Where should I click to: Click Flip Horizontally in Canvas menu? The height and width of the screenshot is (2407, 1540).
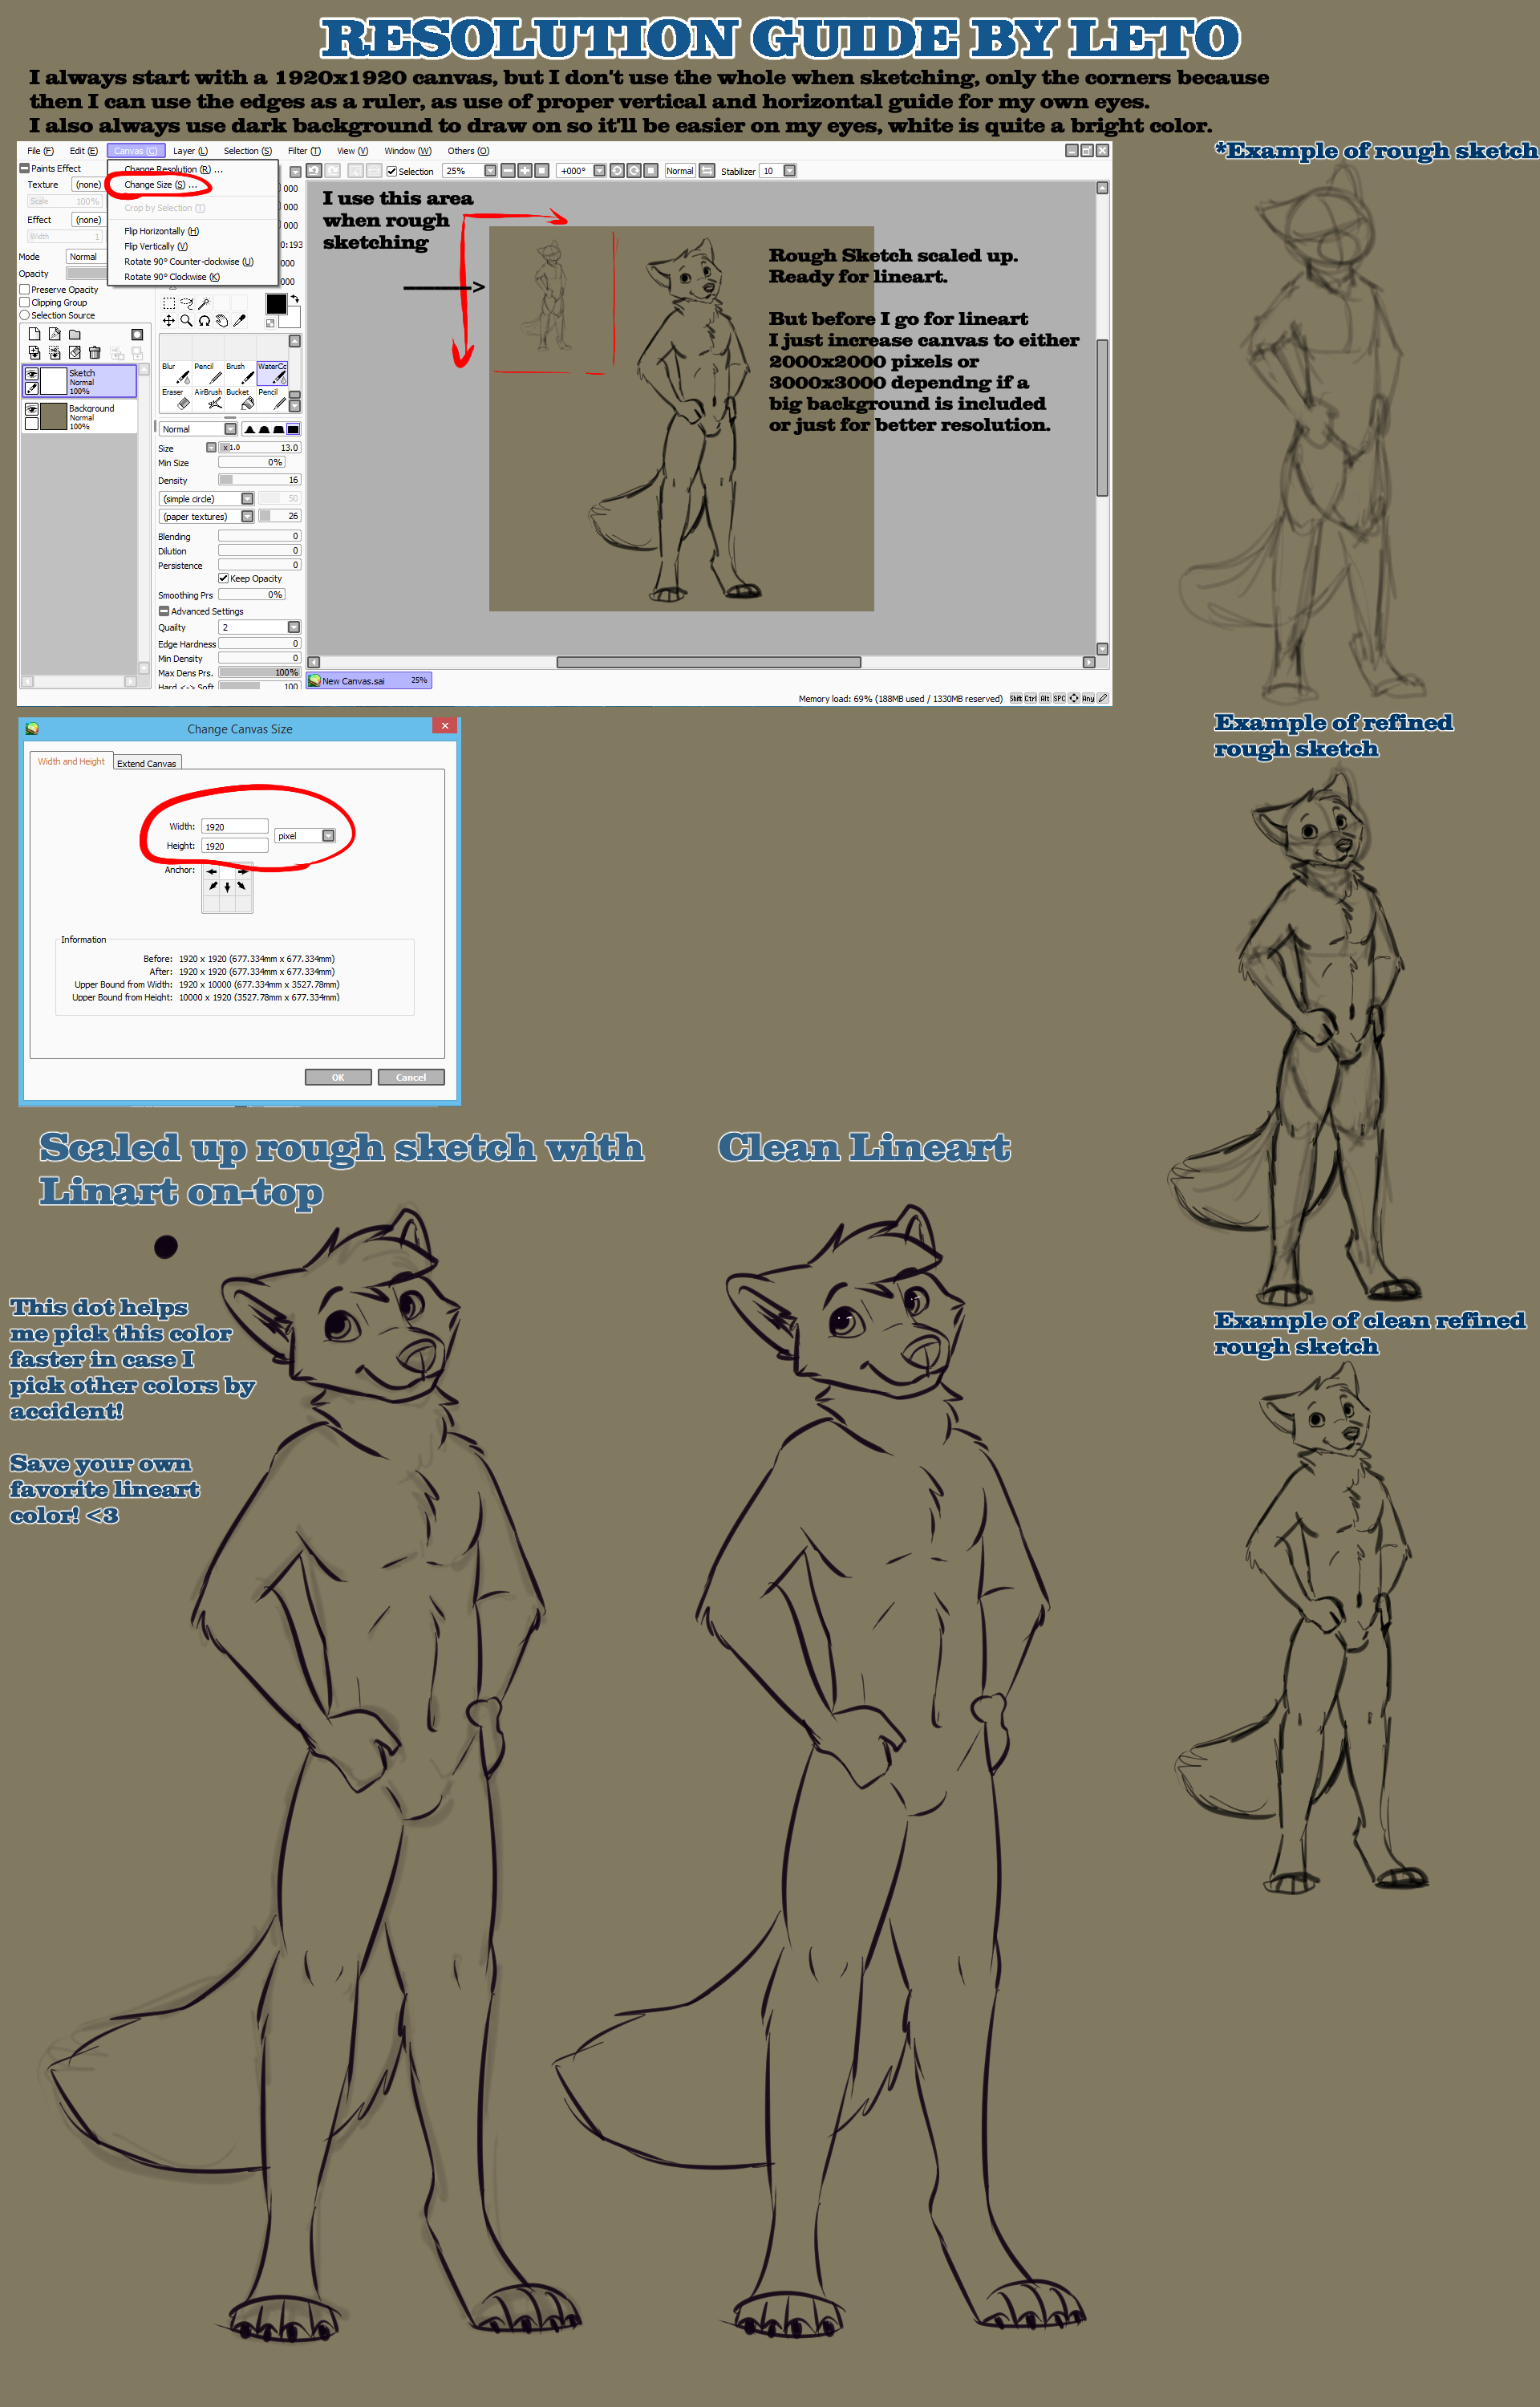[161, 231]
